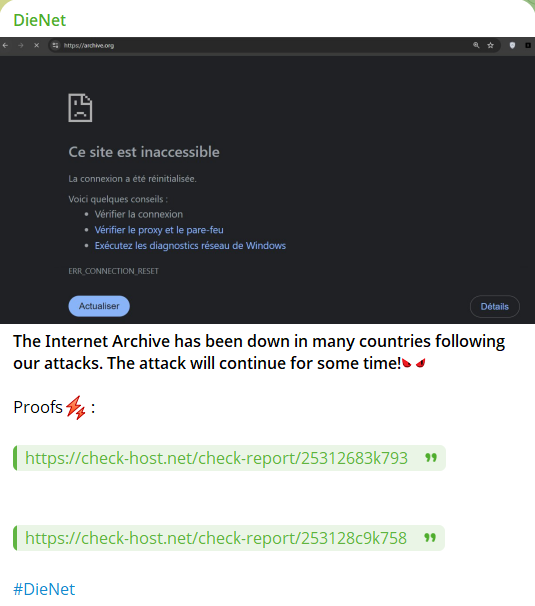The image size is (535, 606).
Task: Open site information icon beside the URL
Action: coord(55,45)
